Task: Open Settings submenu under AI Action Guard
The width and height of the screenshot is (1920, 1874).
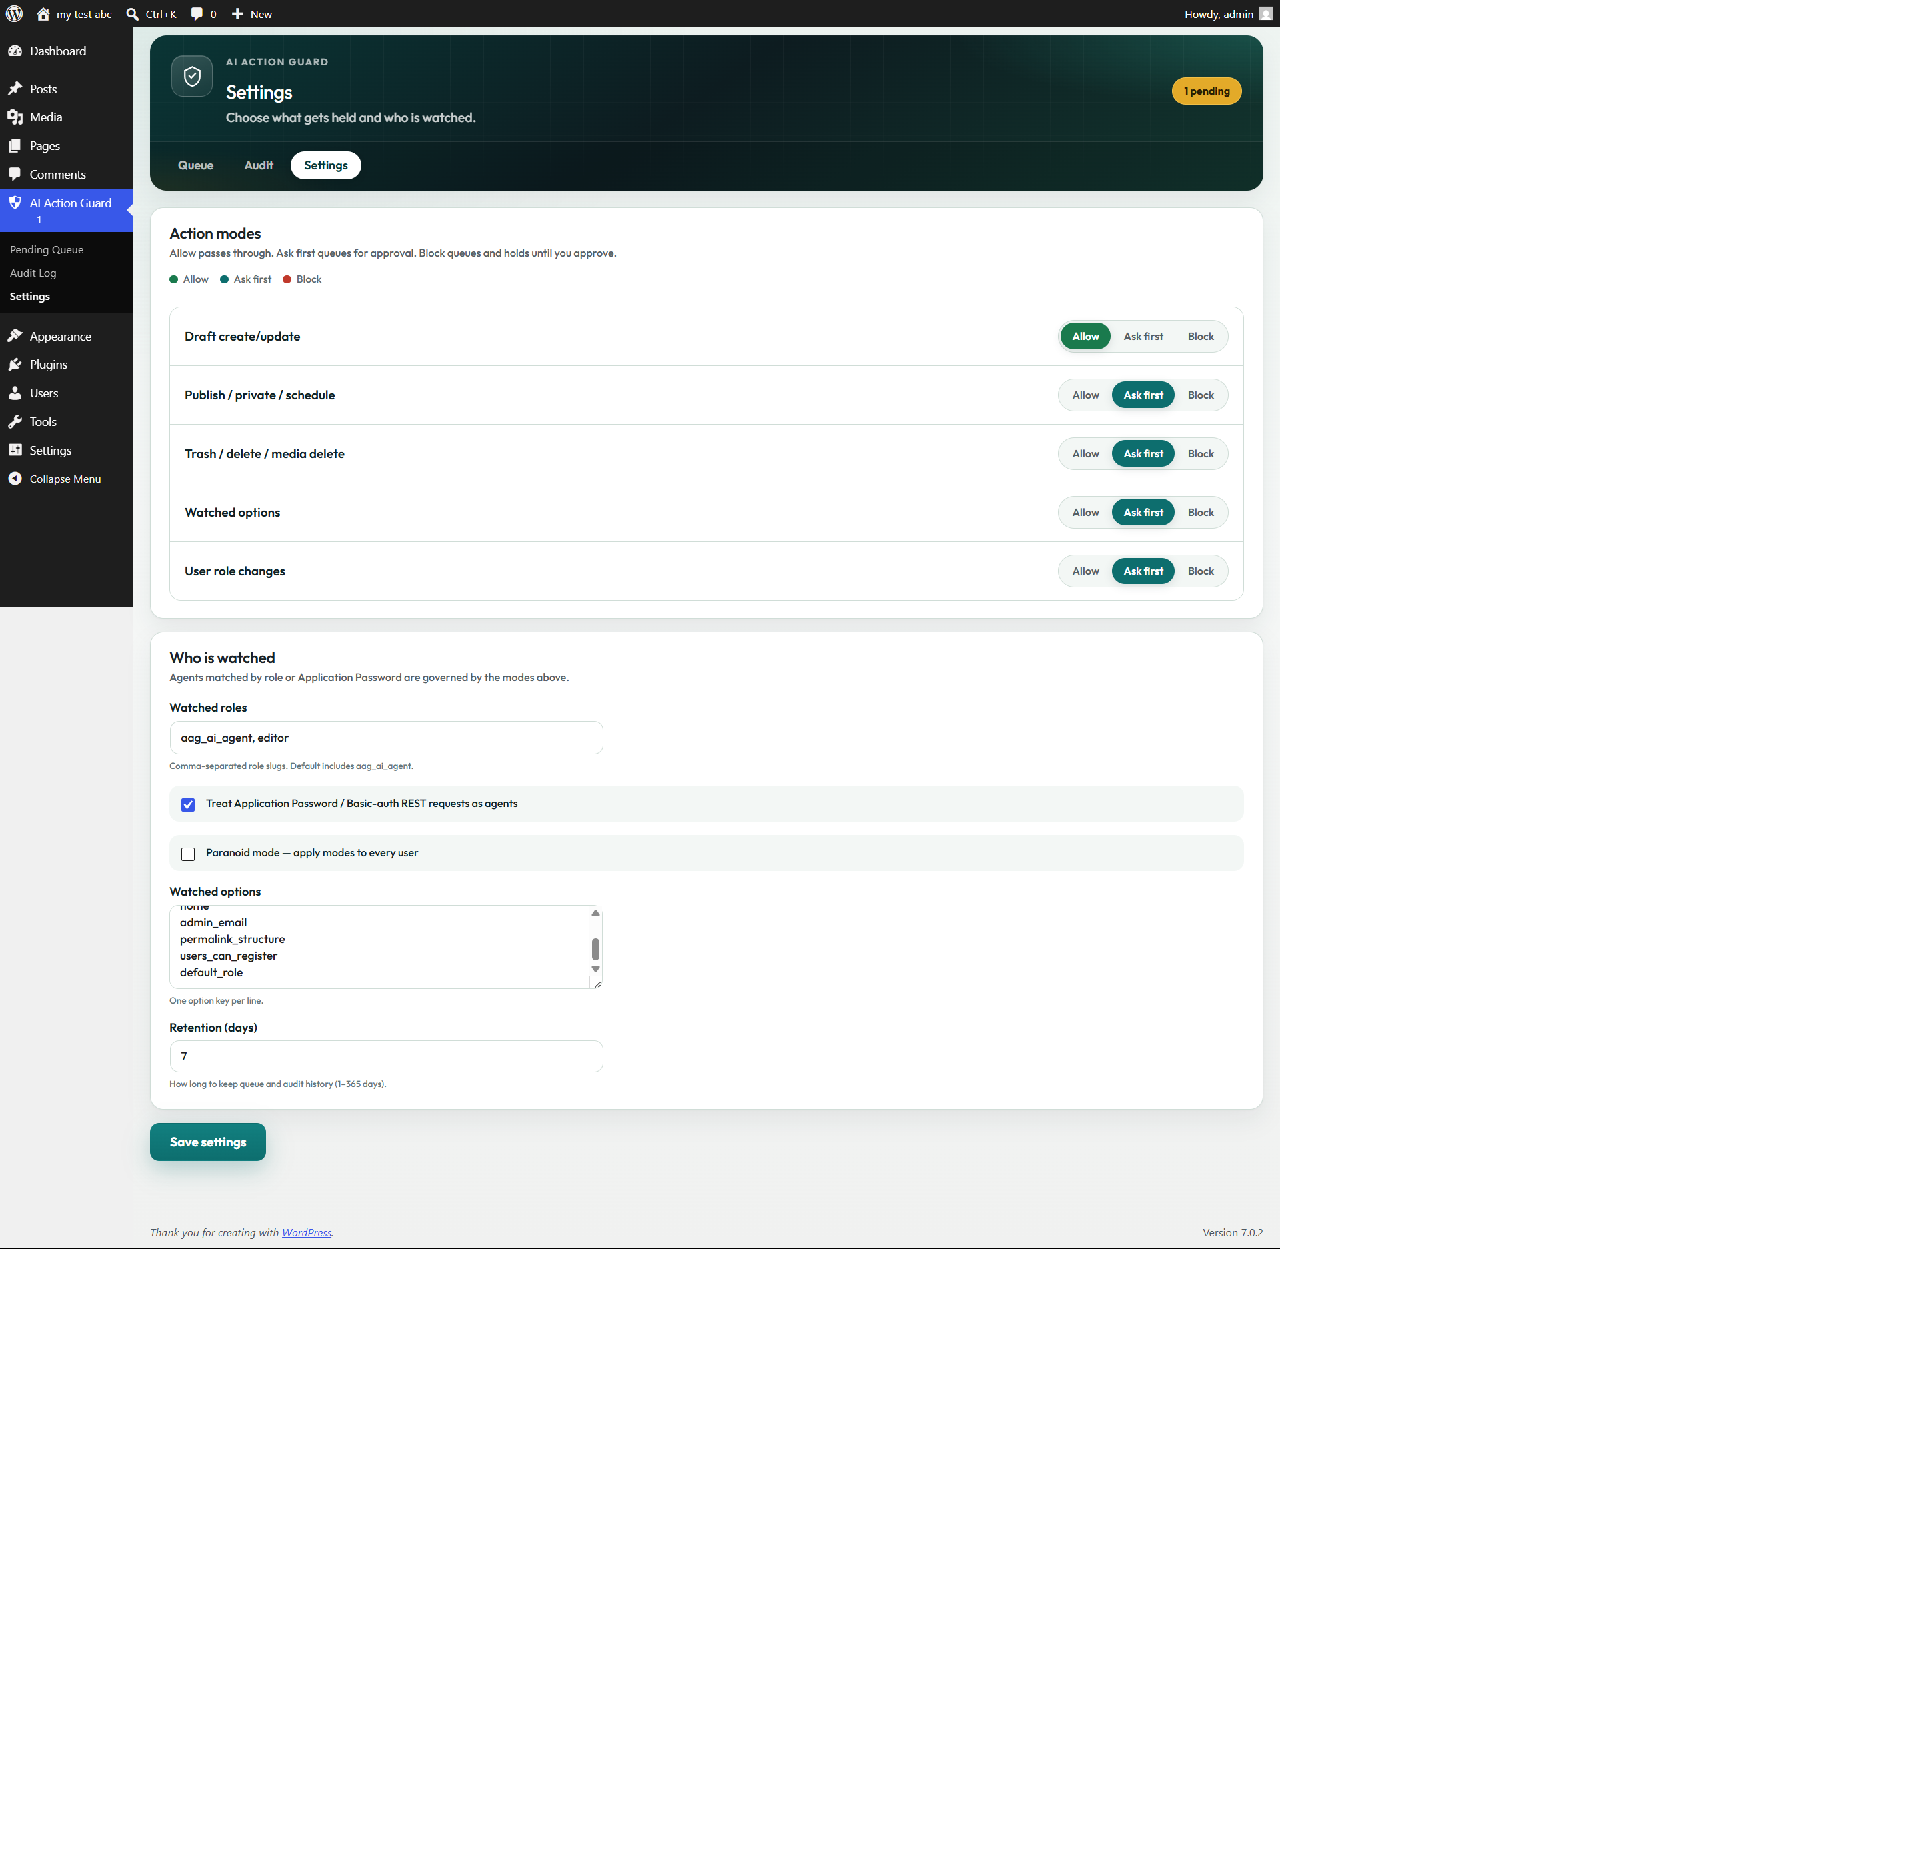Action: pos(29,297)
